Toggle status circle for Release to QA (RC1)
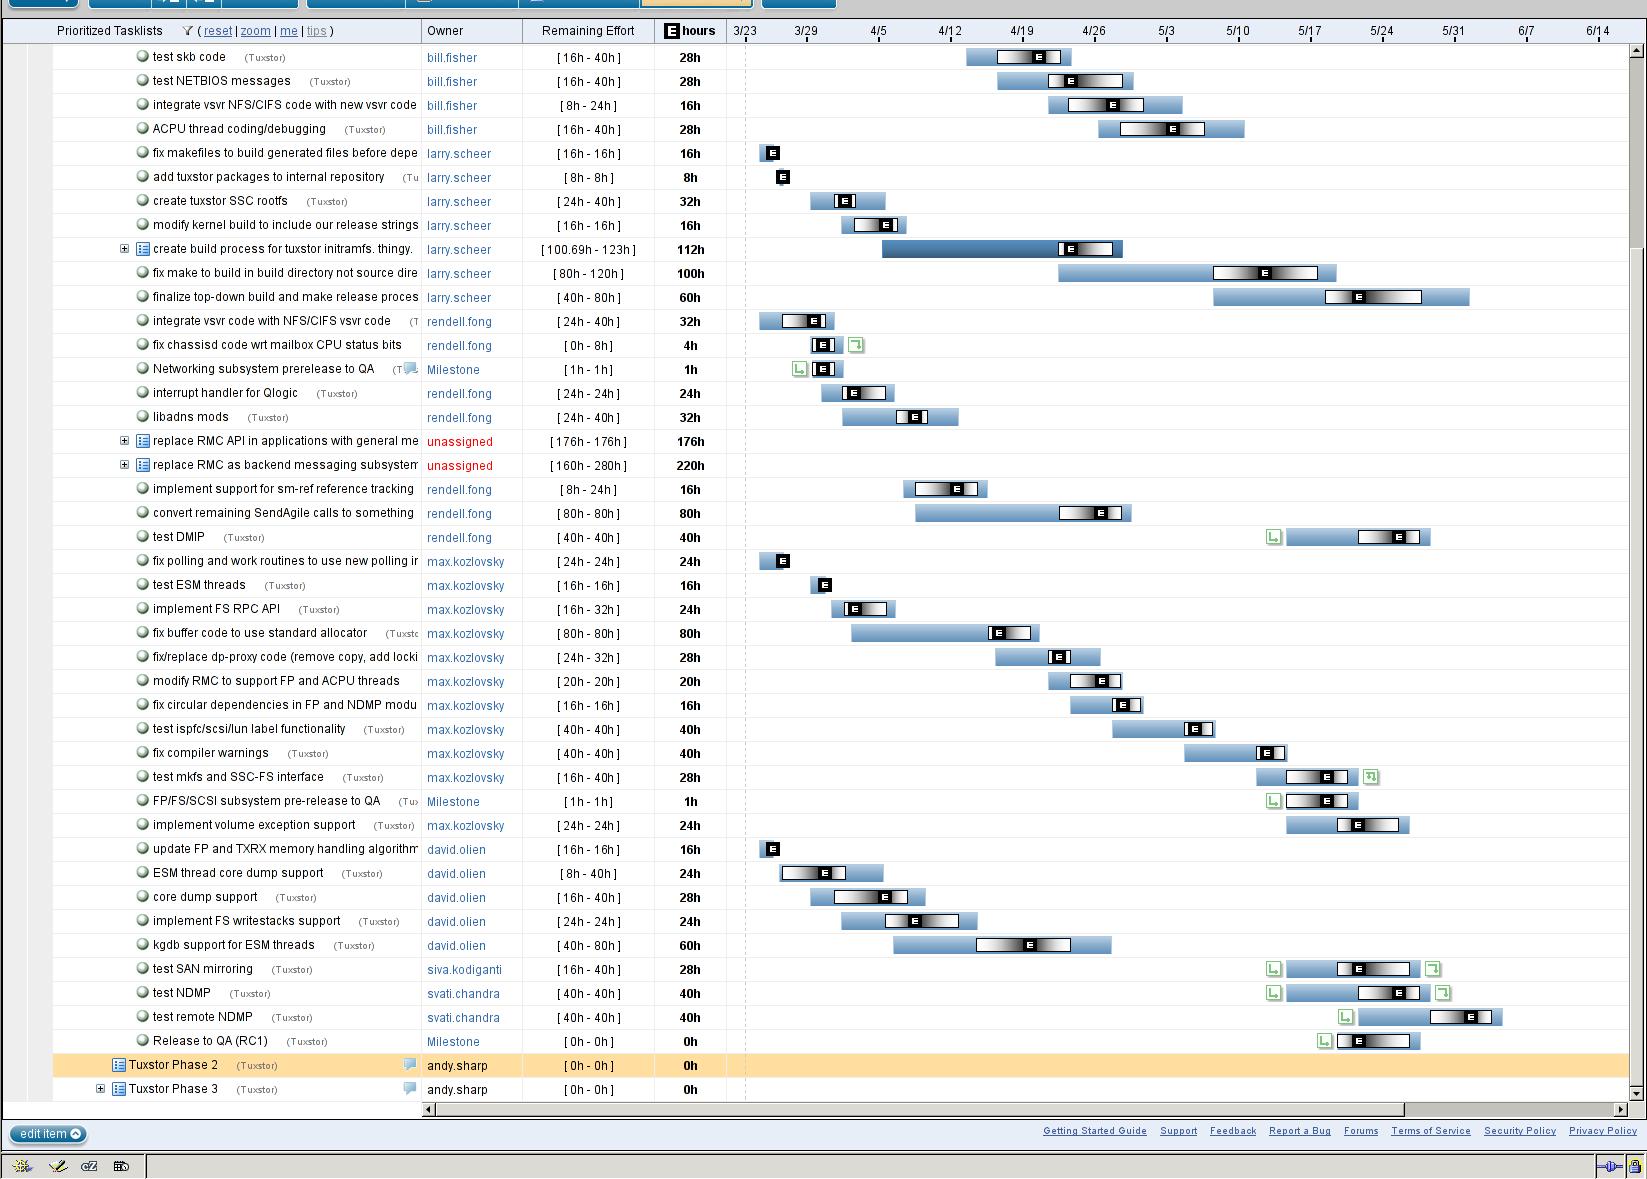1647x1179 pixels. 142,1041
